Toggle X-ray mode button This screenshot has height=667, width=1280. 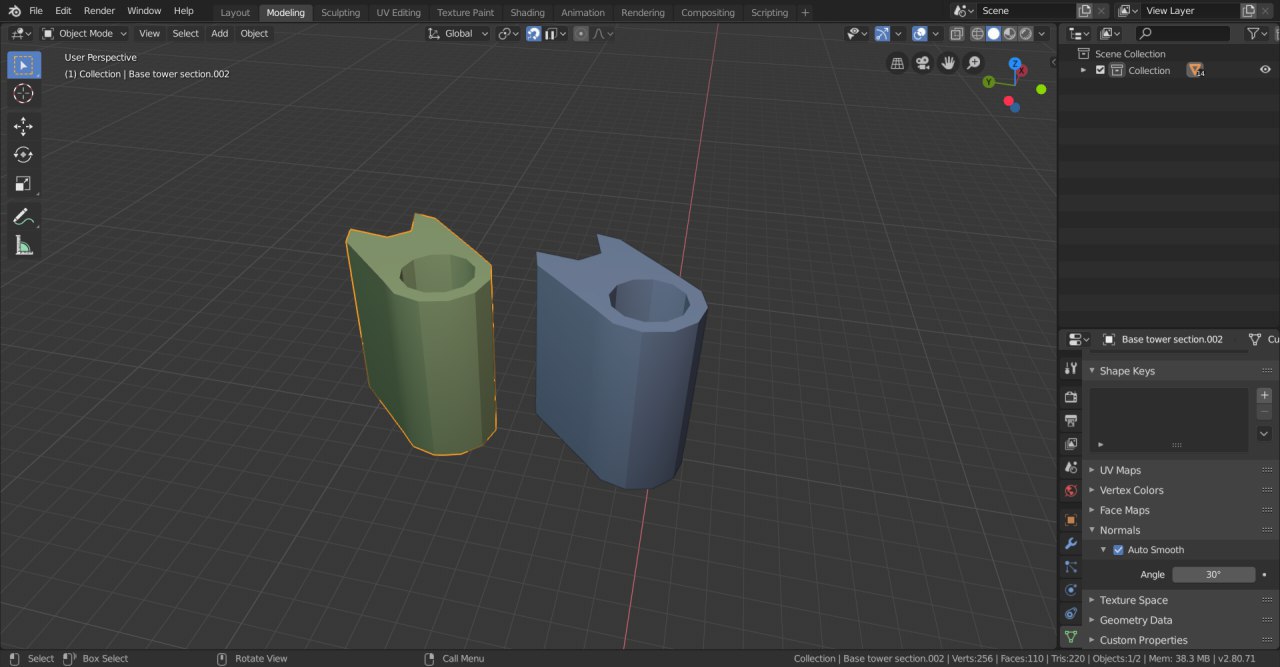[957, 33]
